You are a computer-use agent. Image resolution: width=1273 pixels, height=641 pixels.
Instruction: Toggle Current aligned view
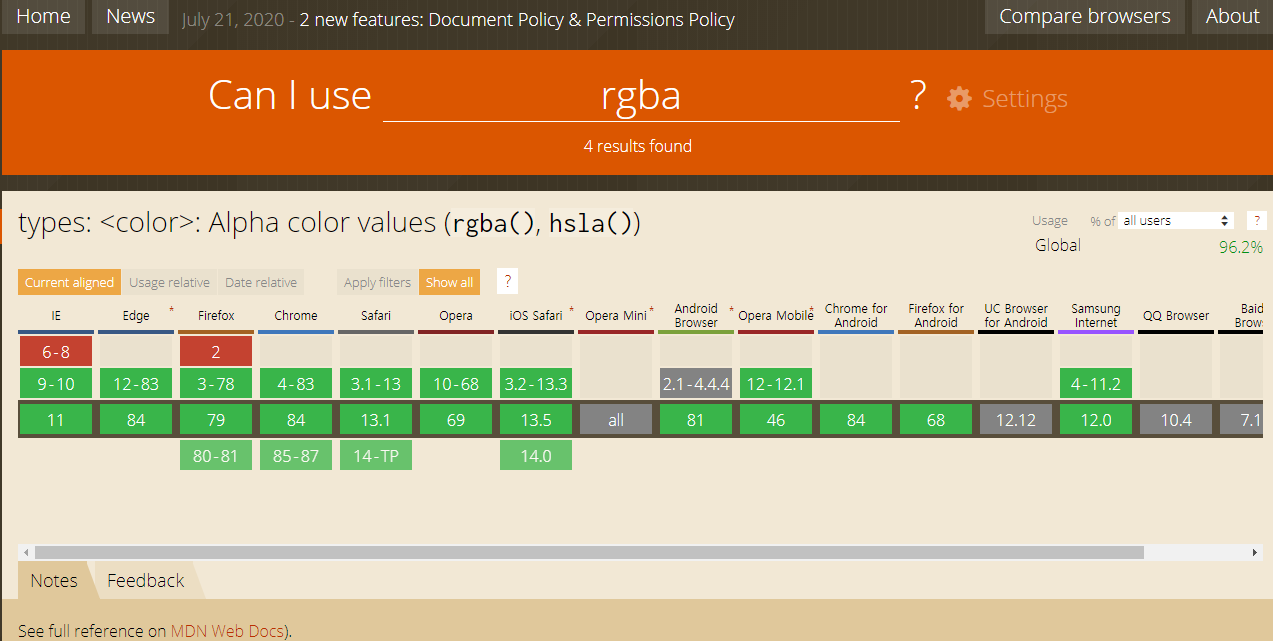click(x=69, y=282)
